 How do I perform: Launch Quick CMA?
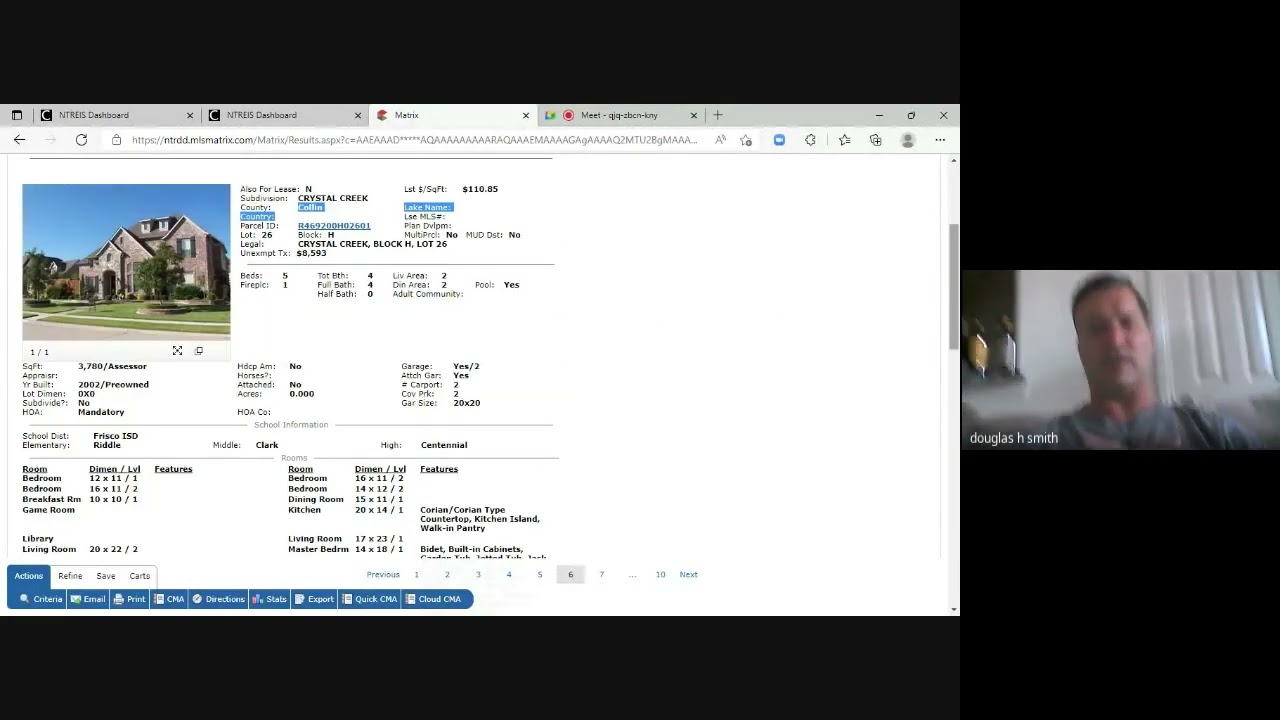370,599
